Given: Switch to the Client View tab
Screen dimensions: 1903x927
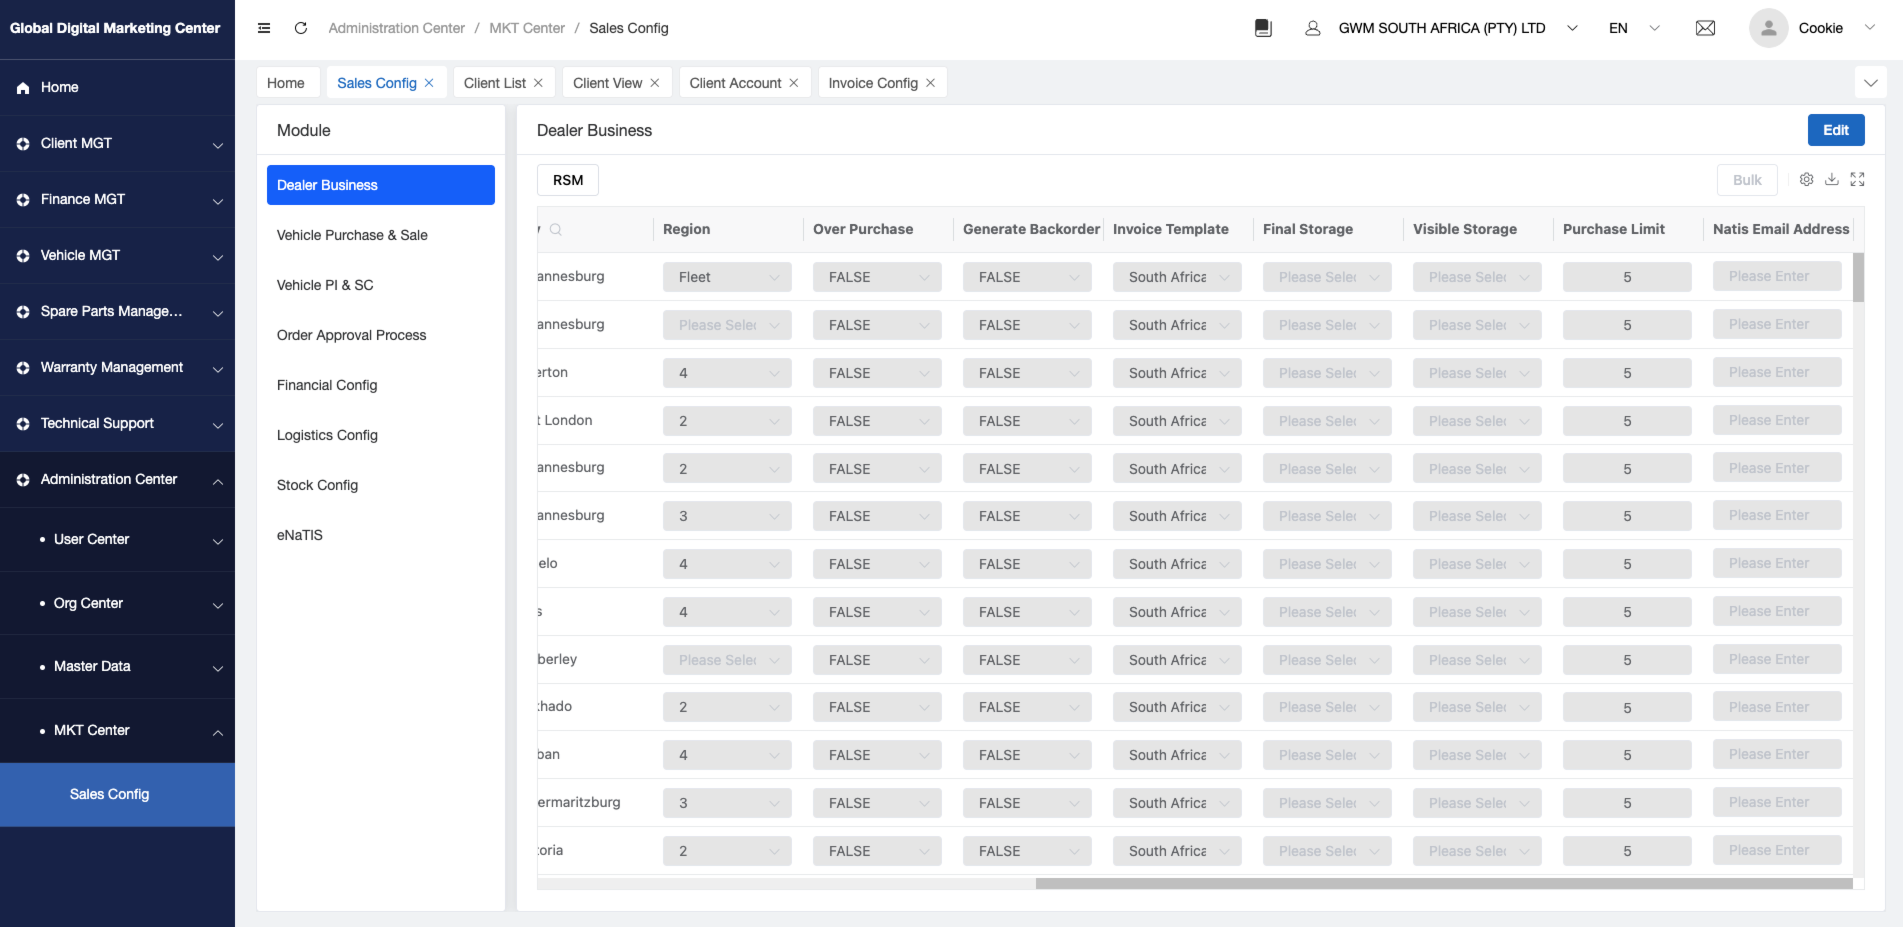Looking at the screenshot, I should coord(607,83).
